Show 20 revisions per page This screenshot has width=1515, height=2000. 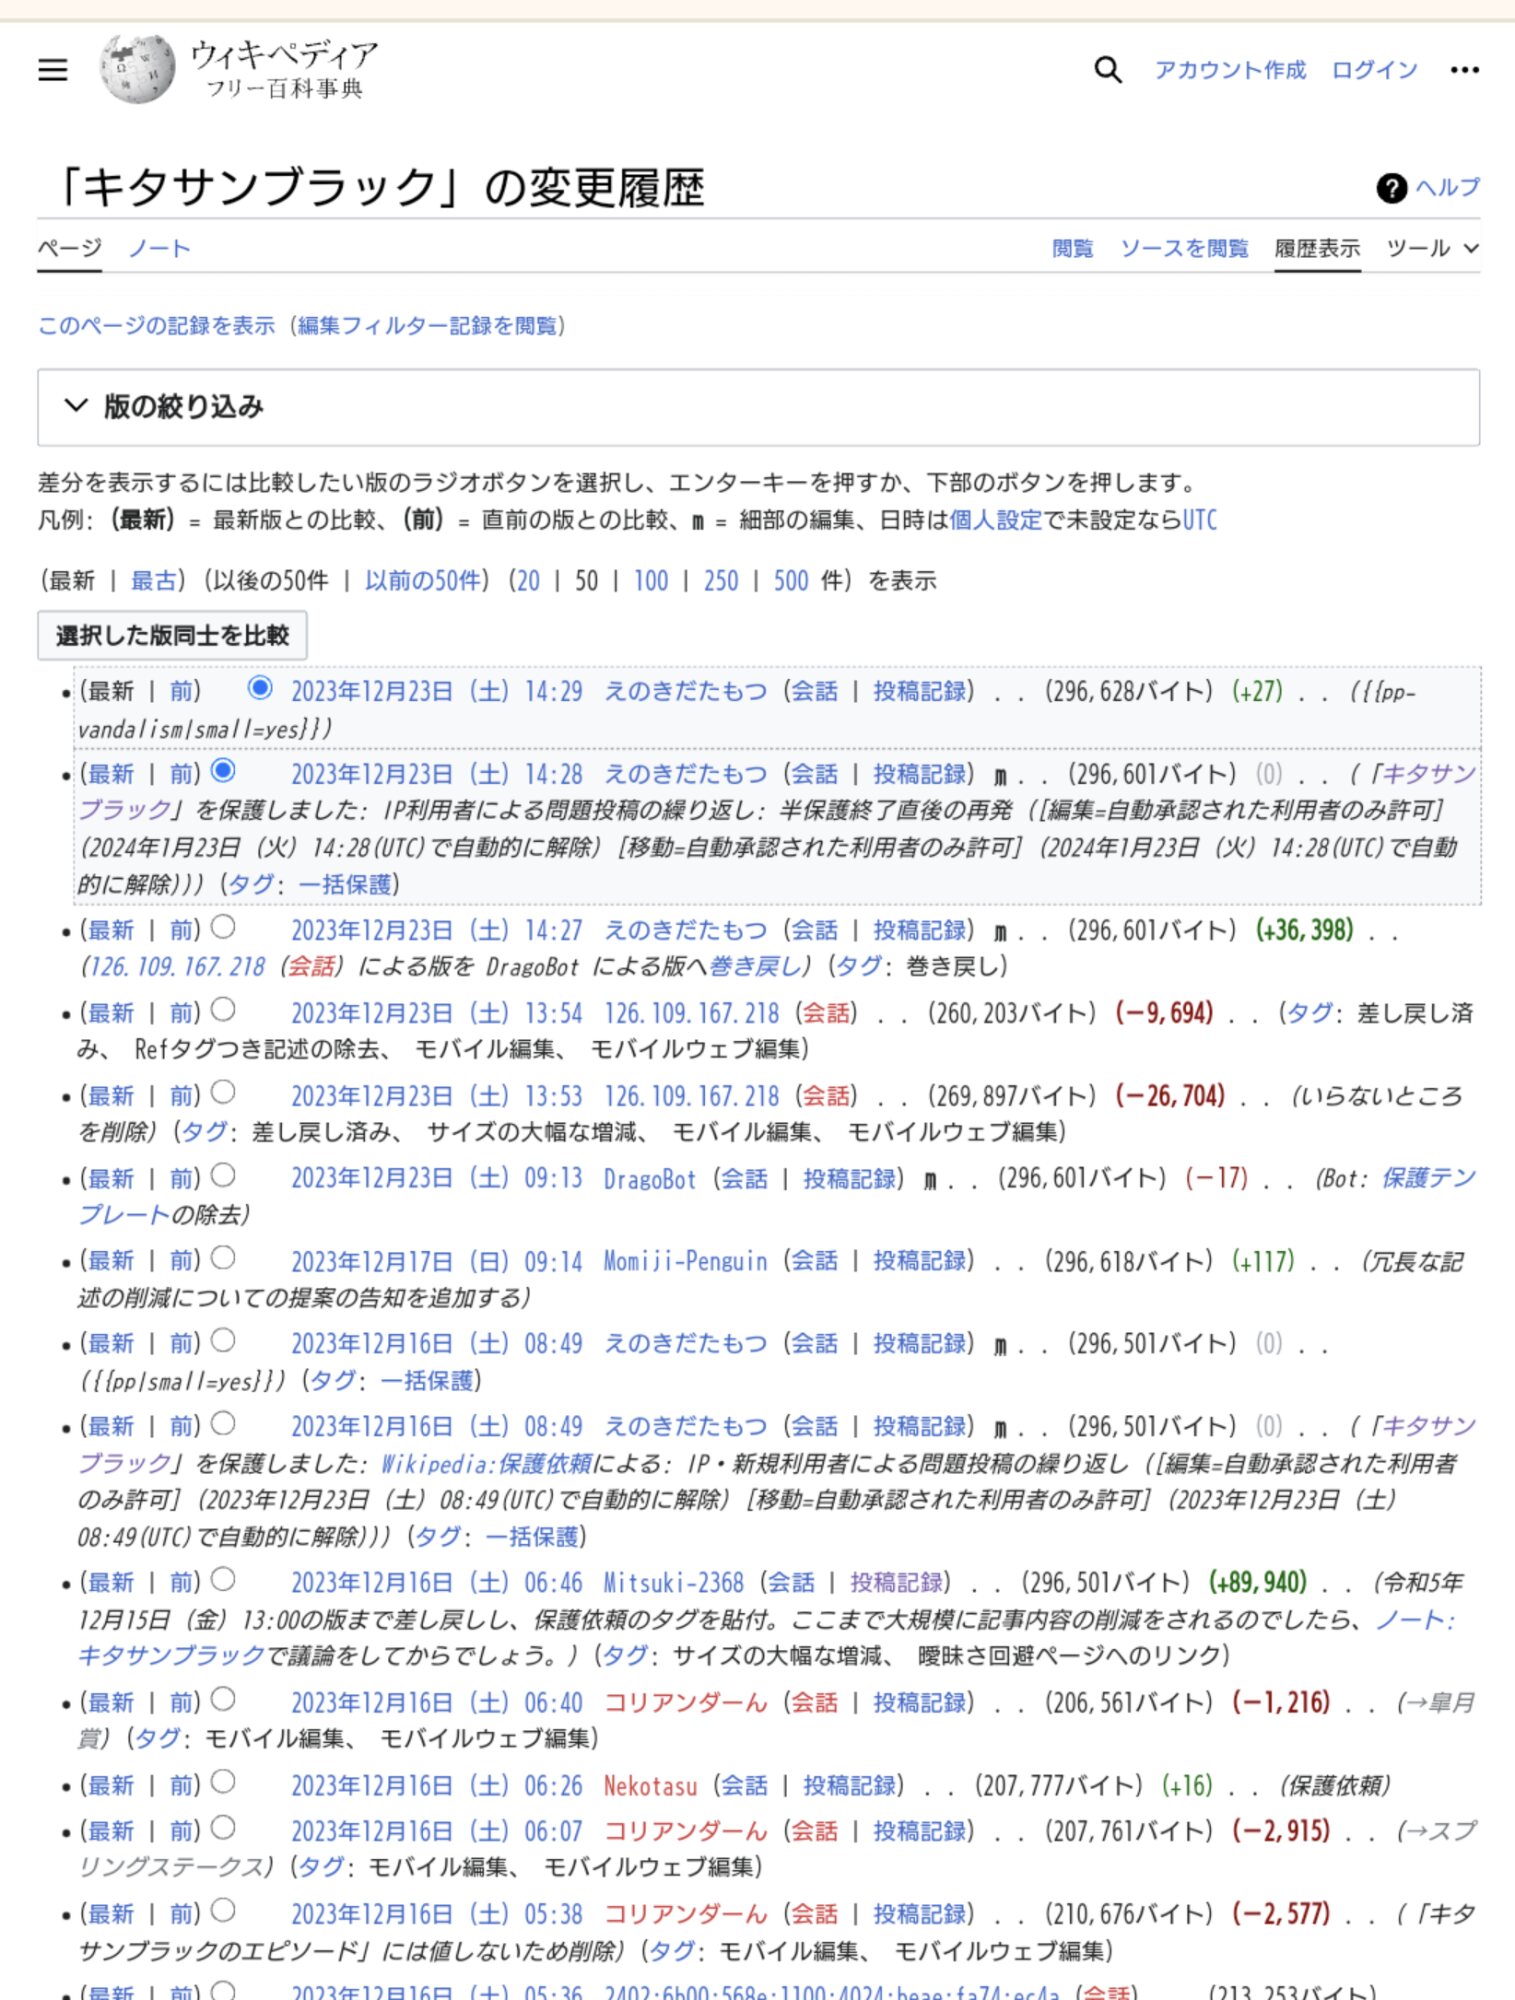(527, 581)
